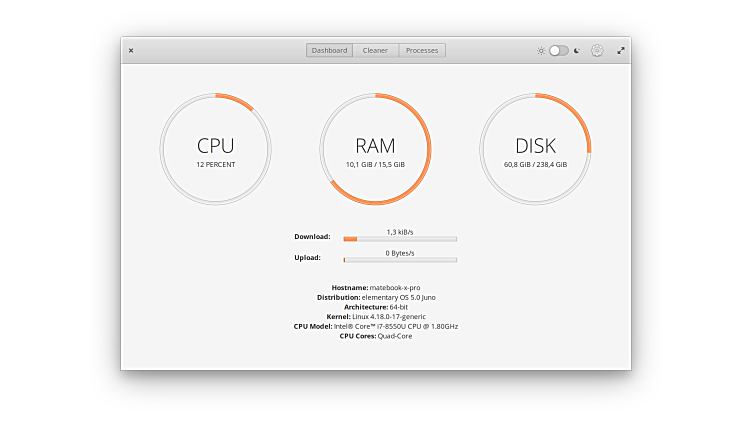Click the DISK usage circle gauge
Viewport: 752px width, 423px height.
(x=535, y=149)
